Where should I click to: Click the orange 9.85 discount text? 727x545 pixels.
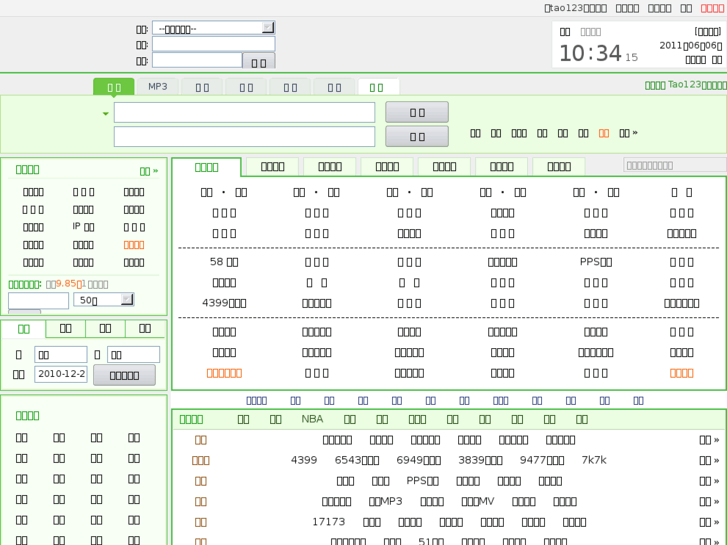click(71, 283)
